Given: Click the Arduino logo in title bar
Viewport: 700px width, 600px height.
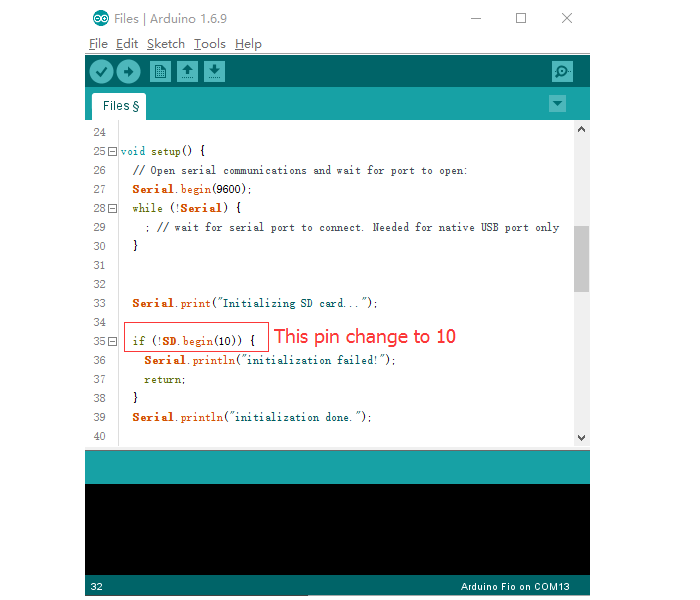Looking at the screenshot, I should (101, 18).
